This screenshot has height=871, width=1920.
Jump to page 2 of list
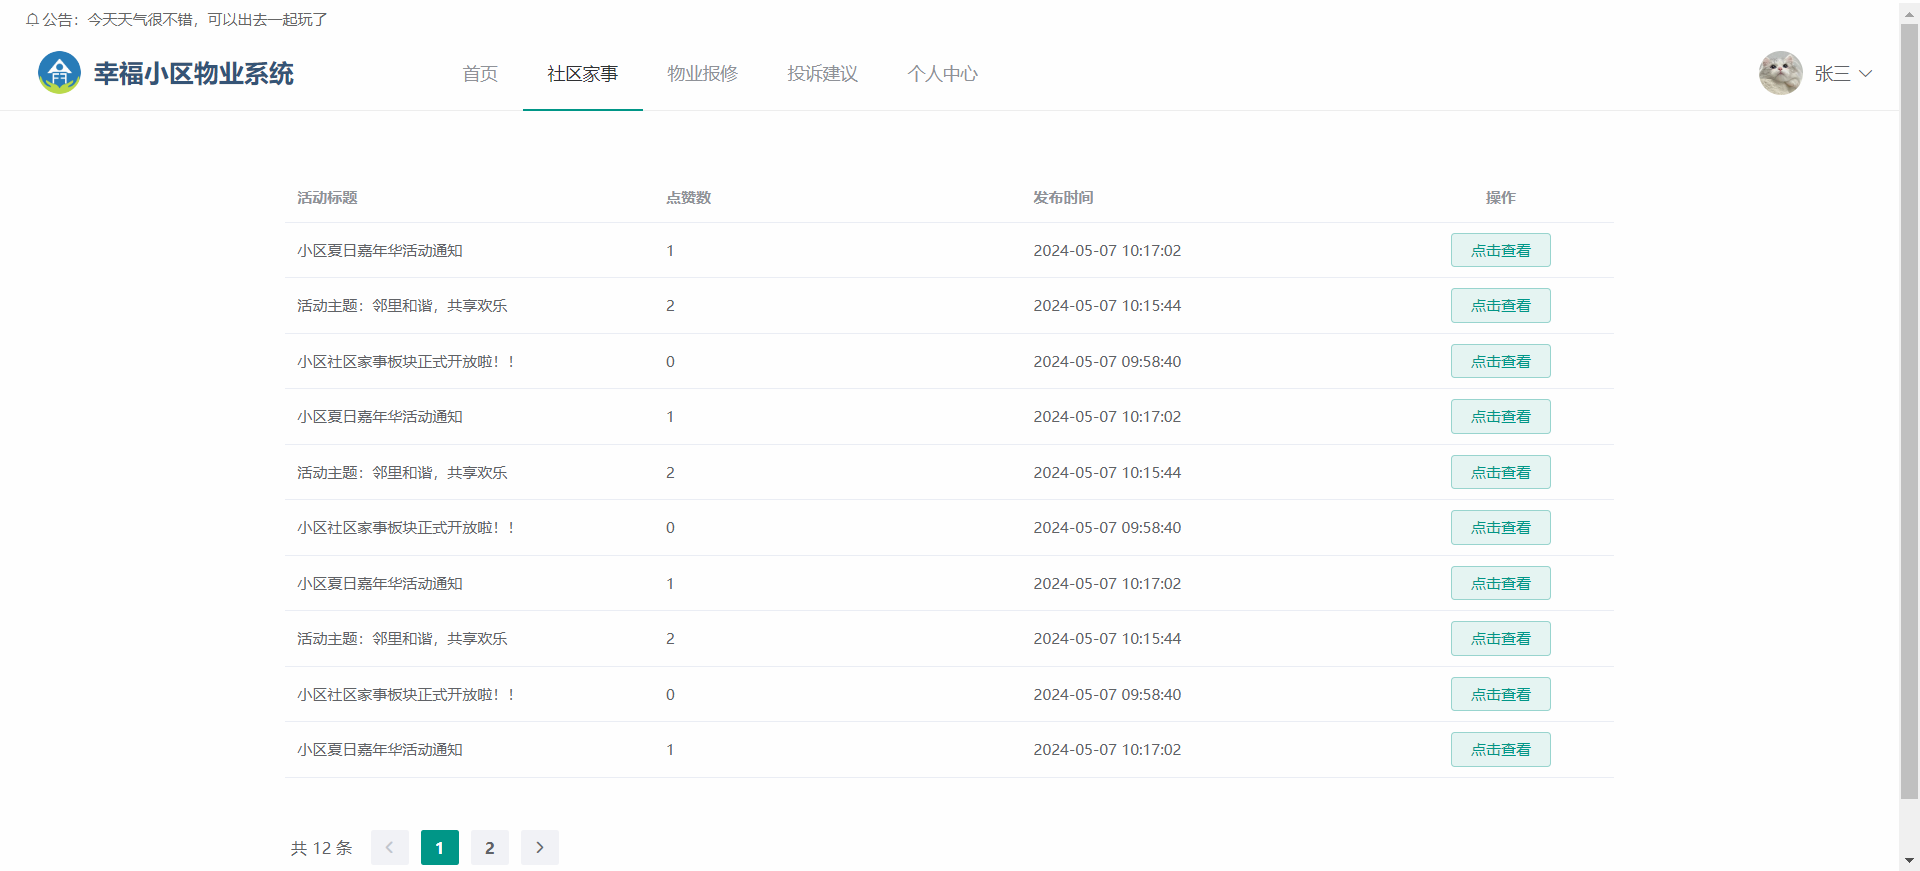[x=490, y=848]
